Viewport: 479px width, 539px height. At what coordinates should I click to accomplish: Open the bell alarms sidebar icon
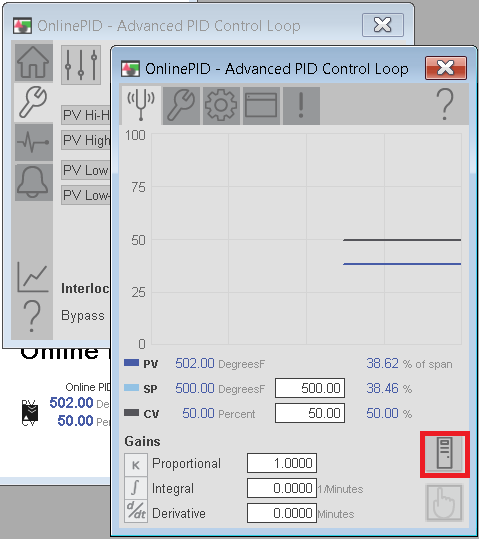(x=33, y=182)
